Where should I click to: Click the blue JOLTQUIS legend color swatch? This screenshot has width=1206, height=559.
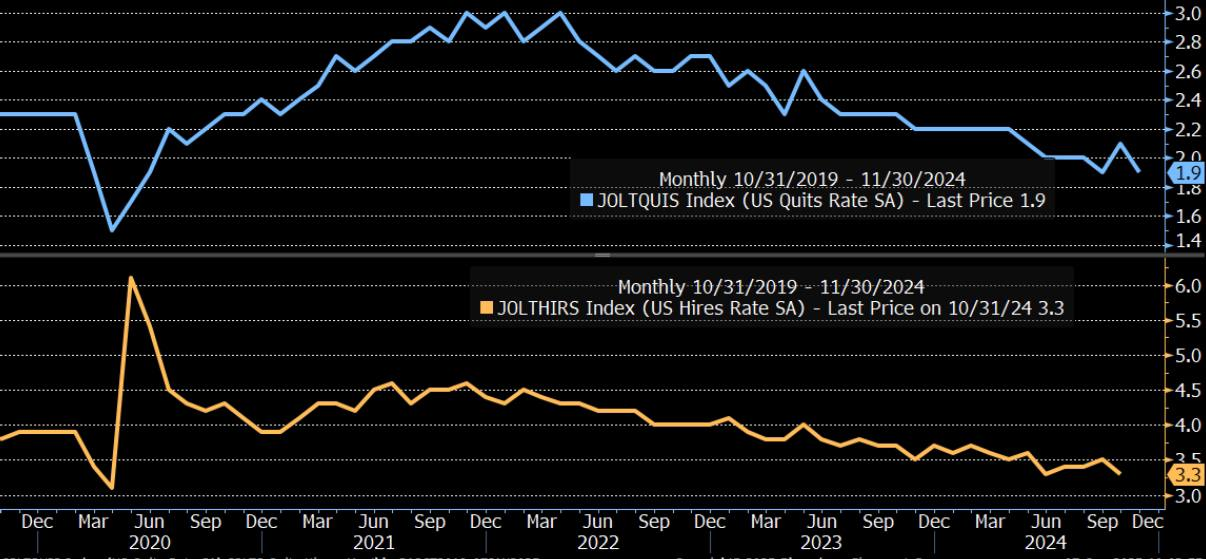pos(587,200)
